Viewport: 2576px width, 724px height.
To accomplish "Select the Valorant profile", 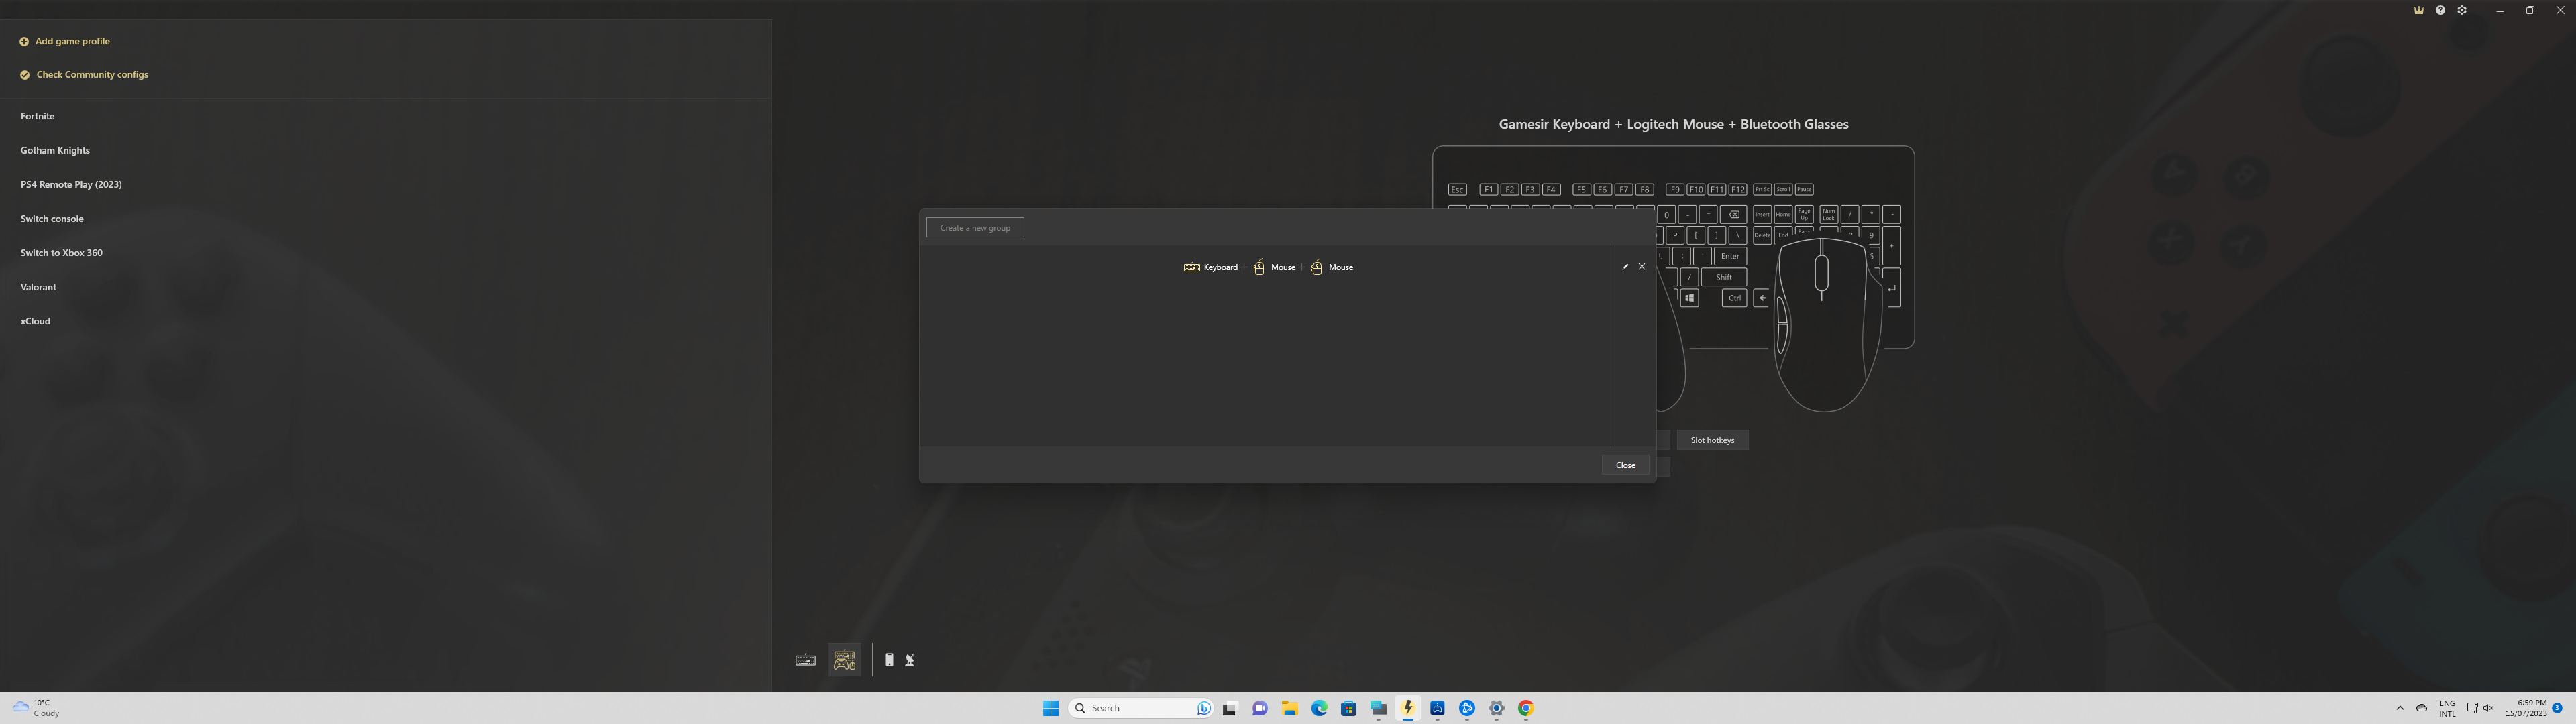I will [x=38, y=287].
